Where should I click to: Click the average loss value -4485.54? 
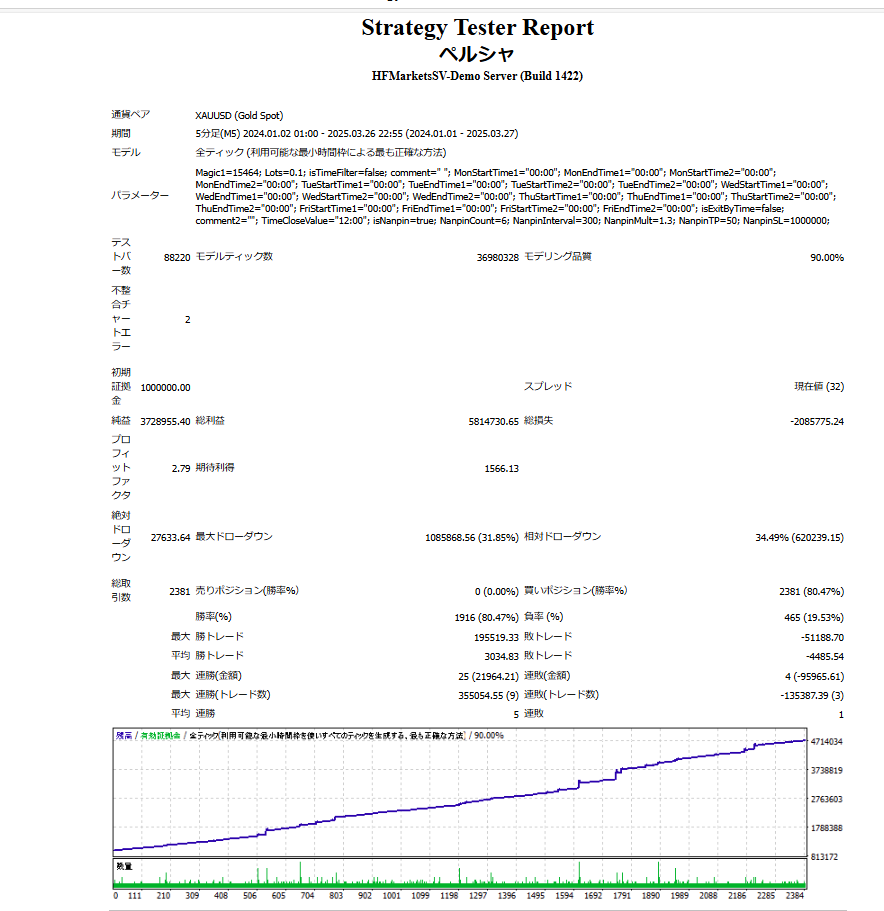click(x=825, y=657)
